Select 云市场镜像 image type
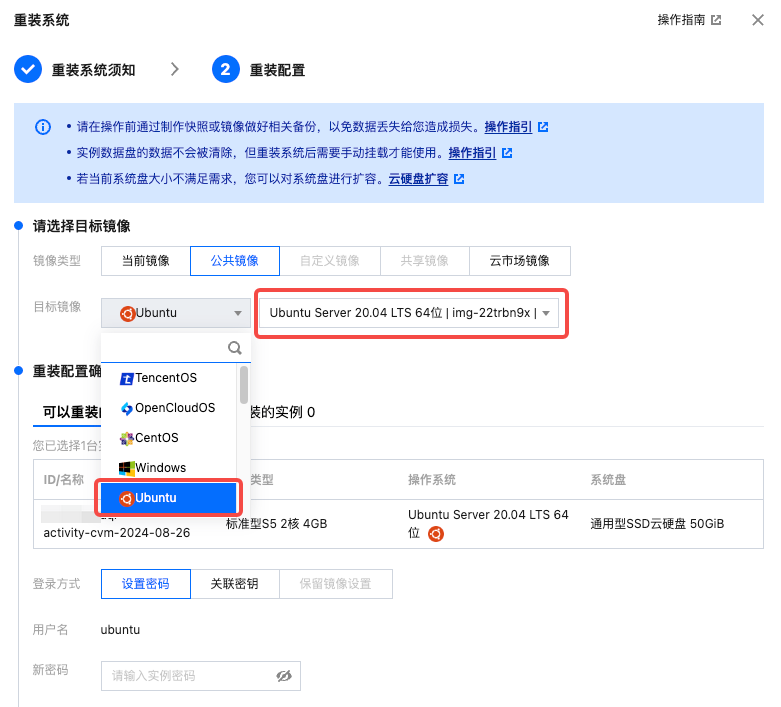Image resolution: width=781 pixels, height=707 pixels. 520,261
